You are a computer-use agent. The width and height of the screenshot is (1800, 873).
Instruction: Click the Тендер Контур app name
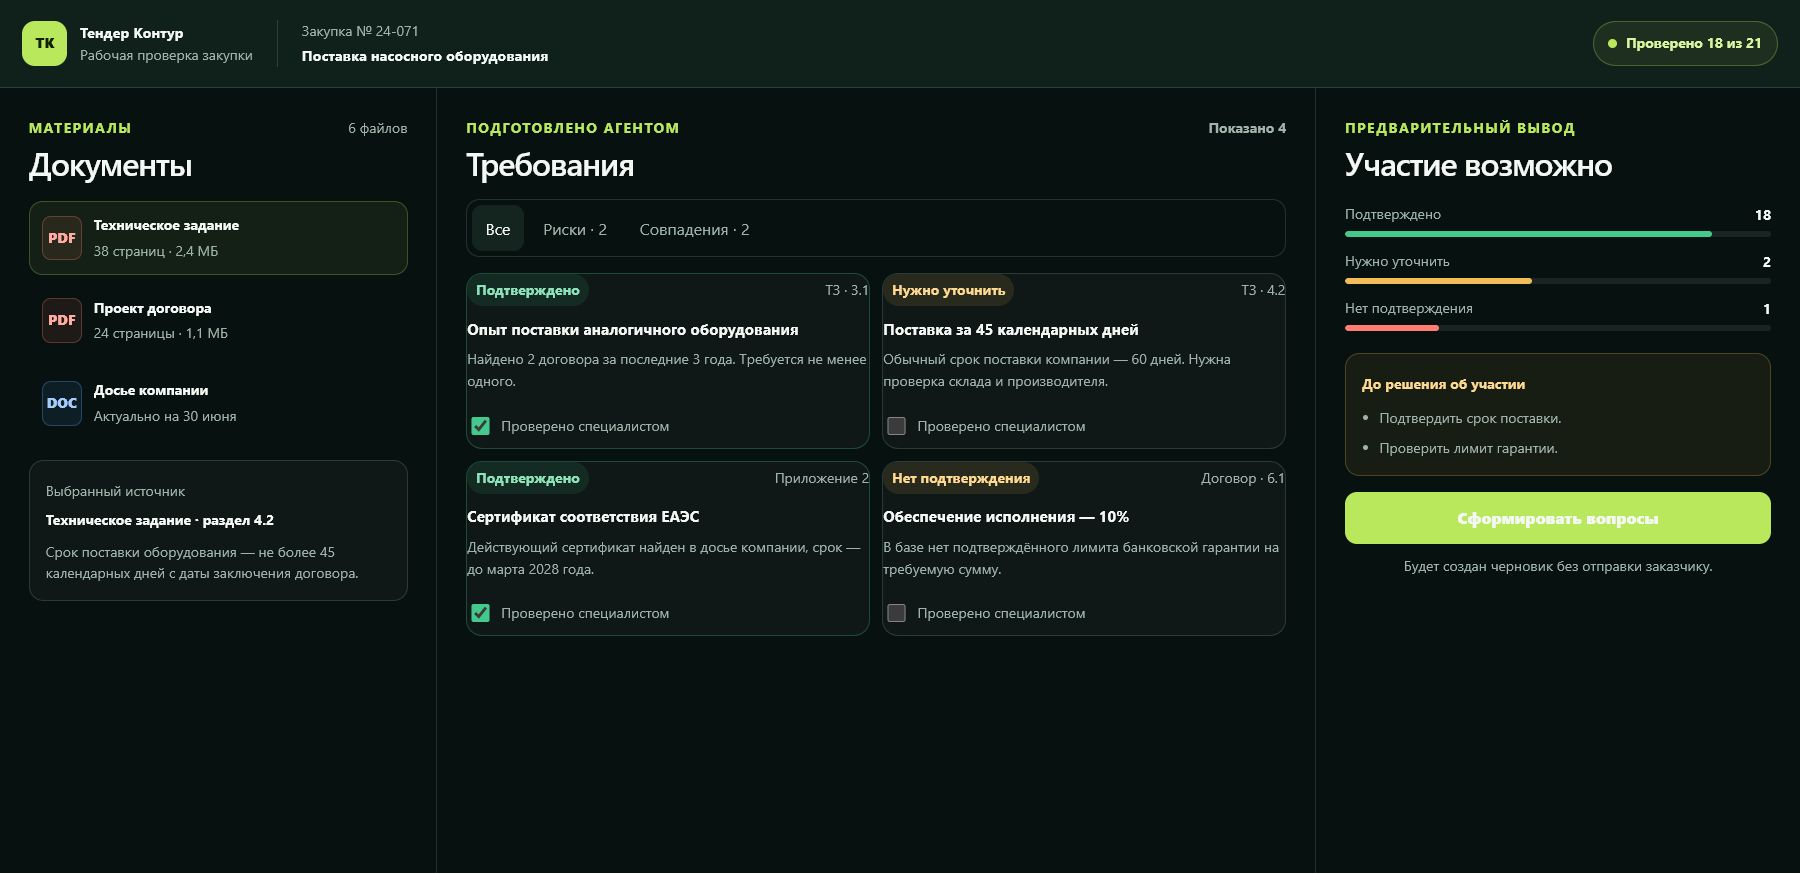click(x=132, y=33)
